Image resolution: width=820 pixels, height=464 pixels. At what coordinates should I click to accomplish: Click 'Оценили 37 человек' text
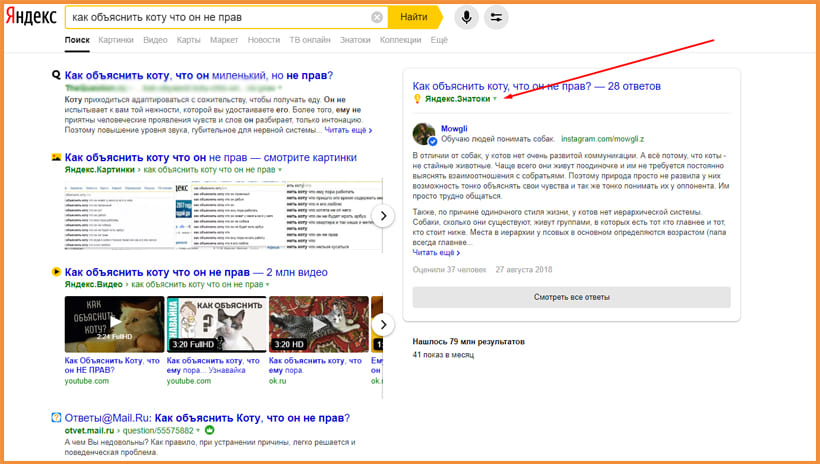pos(449,270)
